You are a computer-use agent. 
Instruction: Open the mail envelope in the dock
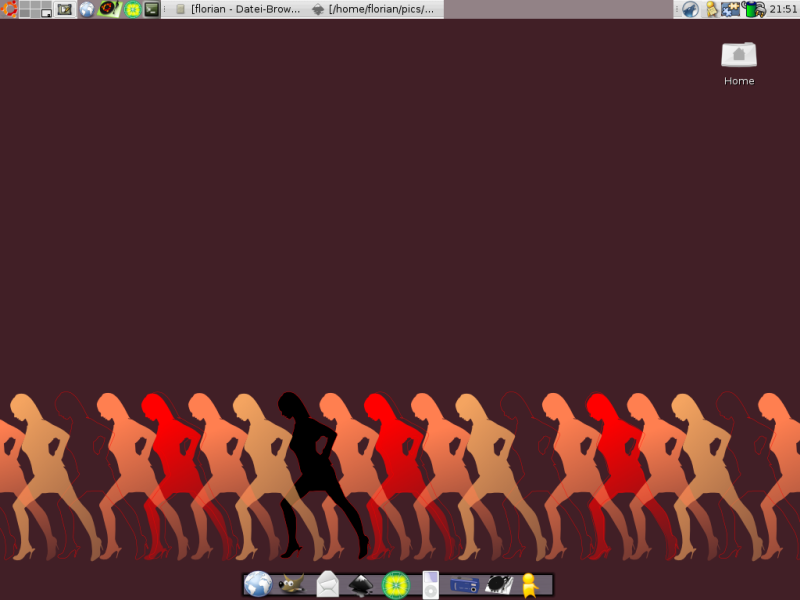328,584
